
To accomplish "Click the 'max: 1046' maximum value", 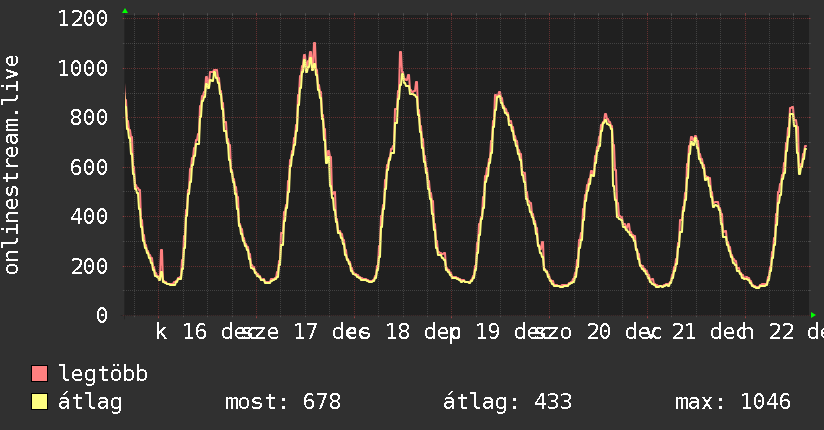I will (x=733, y=402).
